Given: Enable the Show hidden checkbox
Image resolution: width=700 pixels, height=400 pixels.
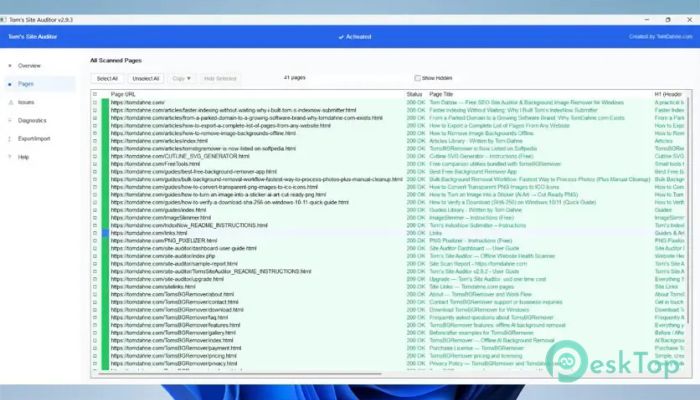Looking at the screenshot, I should pos(417,78).
